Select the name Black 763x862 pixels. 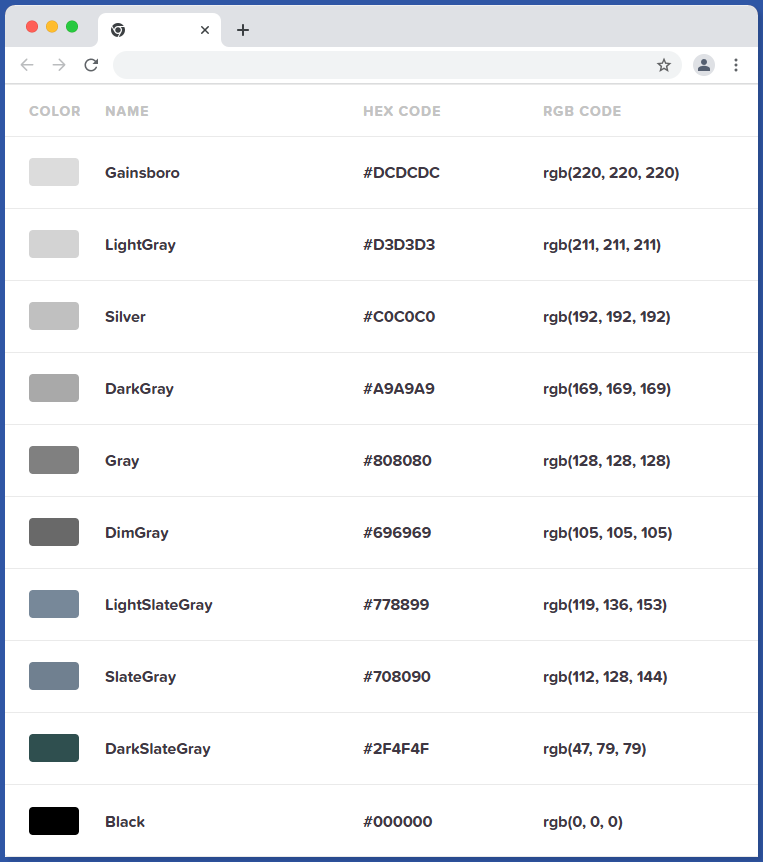click(125, 822)
